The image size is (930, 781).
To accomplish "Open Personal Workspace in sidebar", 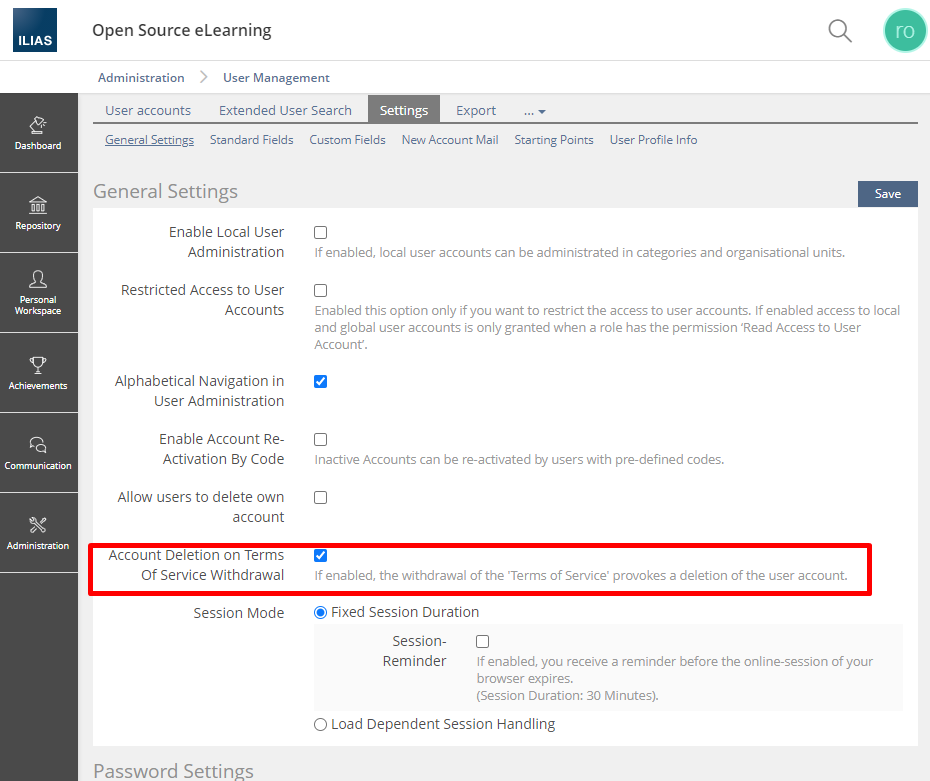I will click(x=38, y=292).
